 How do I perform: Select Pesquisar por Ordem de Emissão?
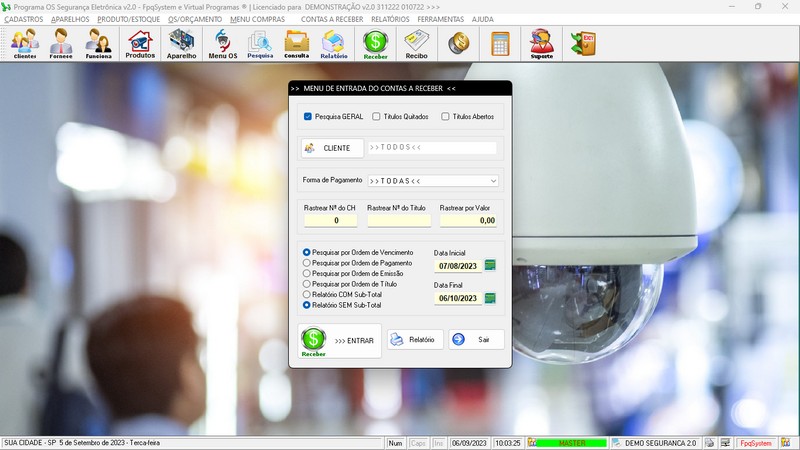[x=307, y=273]
